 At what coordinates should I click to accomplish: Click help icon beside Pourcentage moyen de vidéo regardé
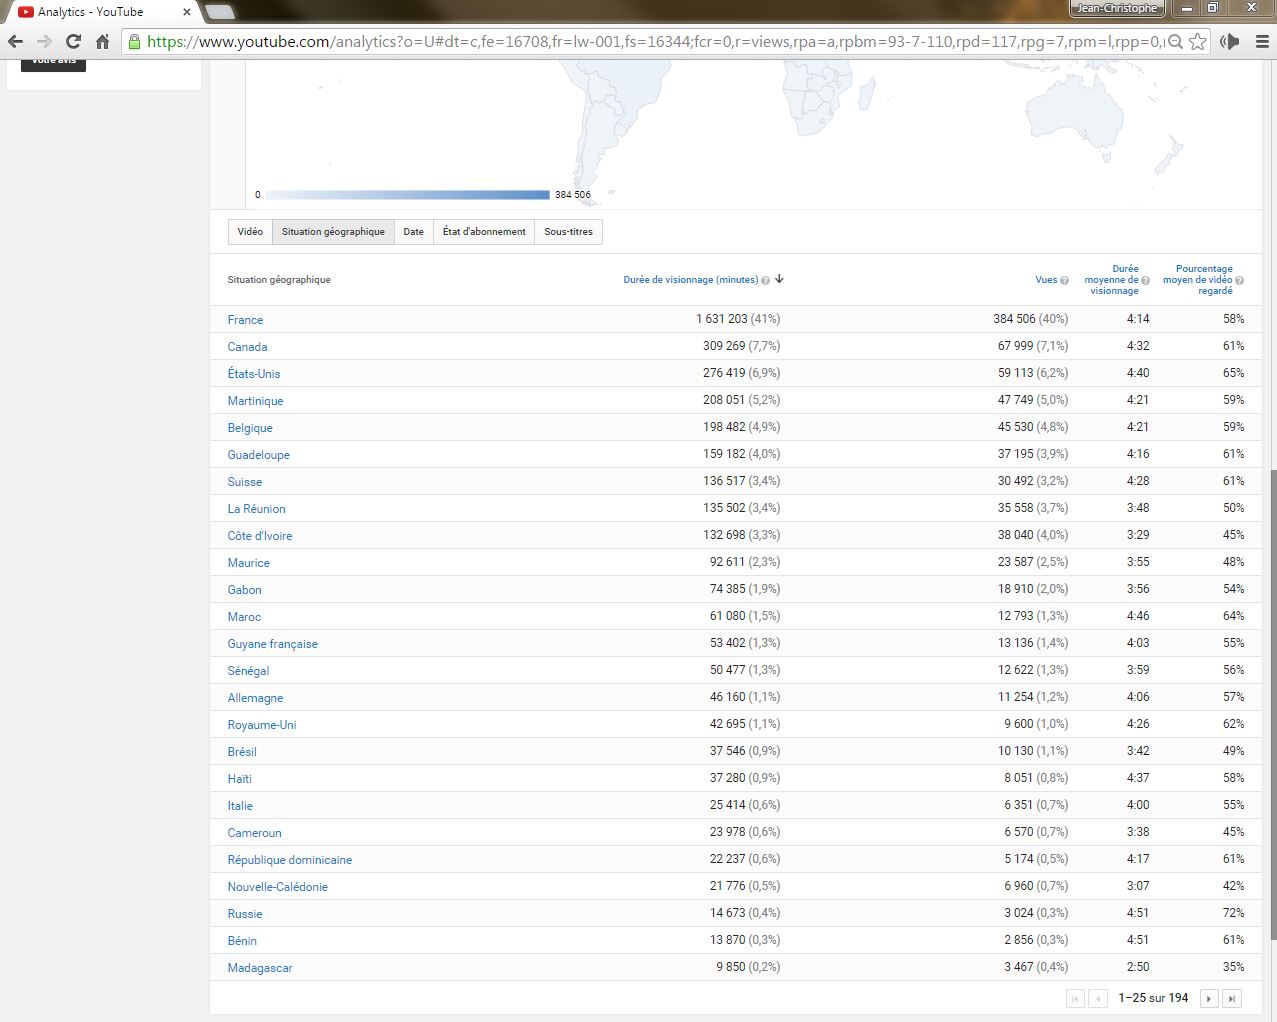point(1240,280)
